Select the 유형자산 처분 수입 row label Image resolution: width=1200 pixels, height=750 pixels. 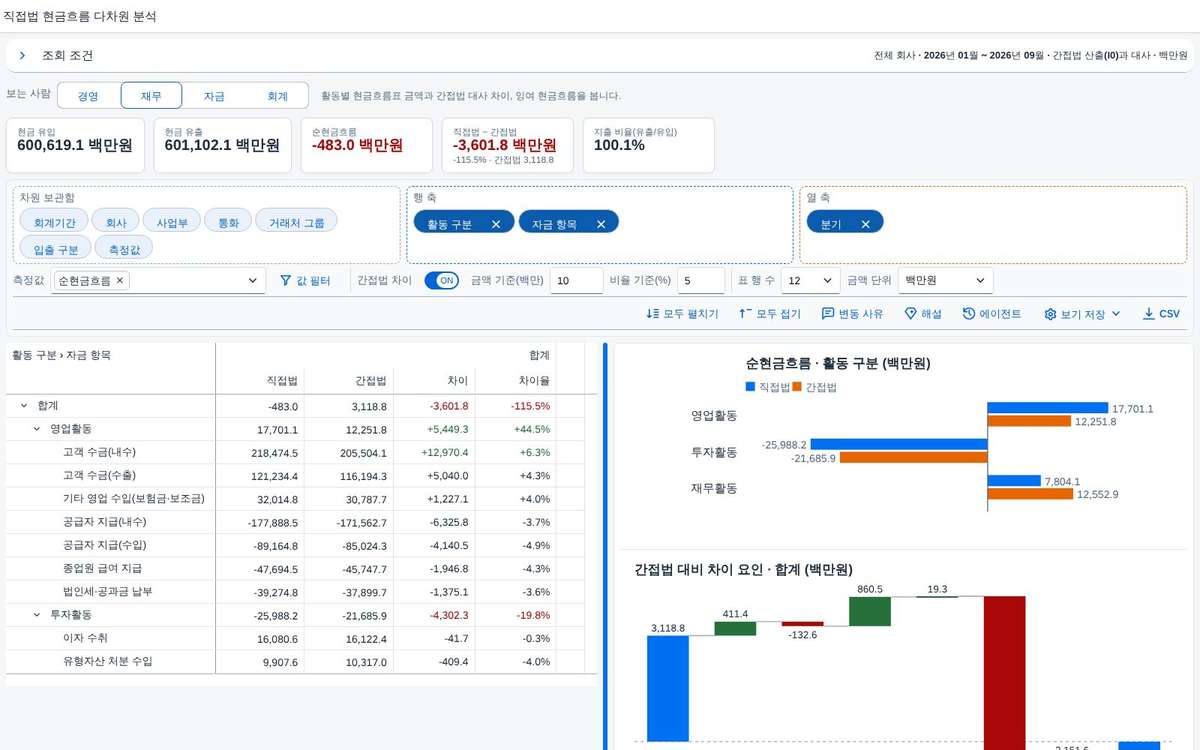(107, 661)
